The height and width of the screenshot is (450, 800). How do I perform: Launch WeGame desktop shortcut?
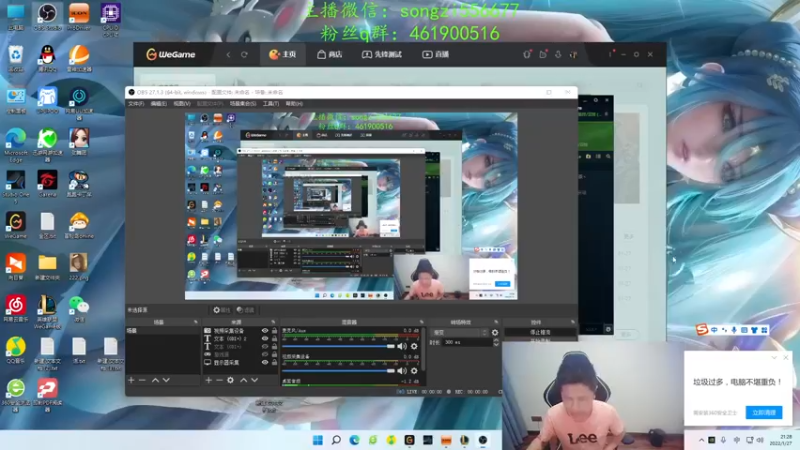pyautogui.click(x=16, y=226)
